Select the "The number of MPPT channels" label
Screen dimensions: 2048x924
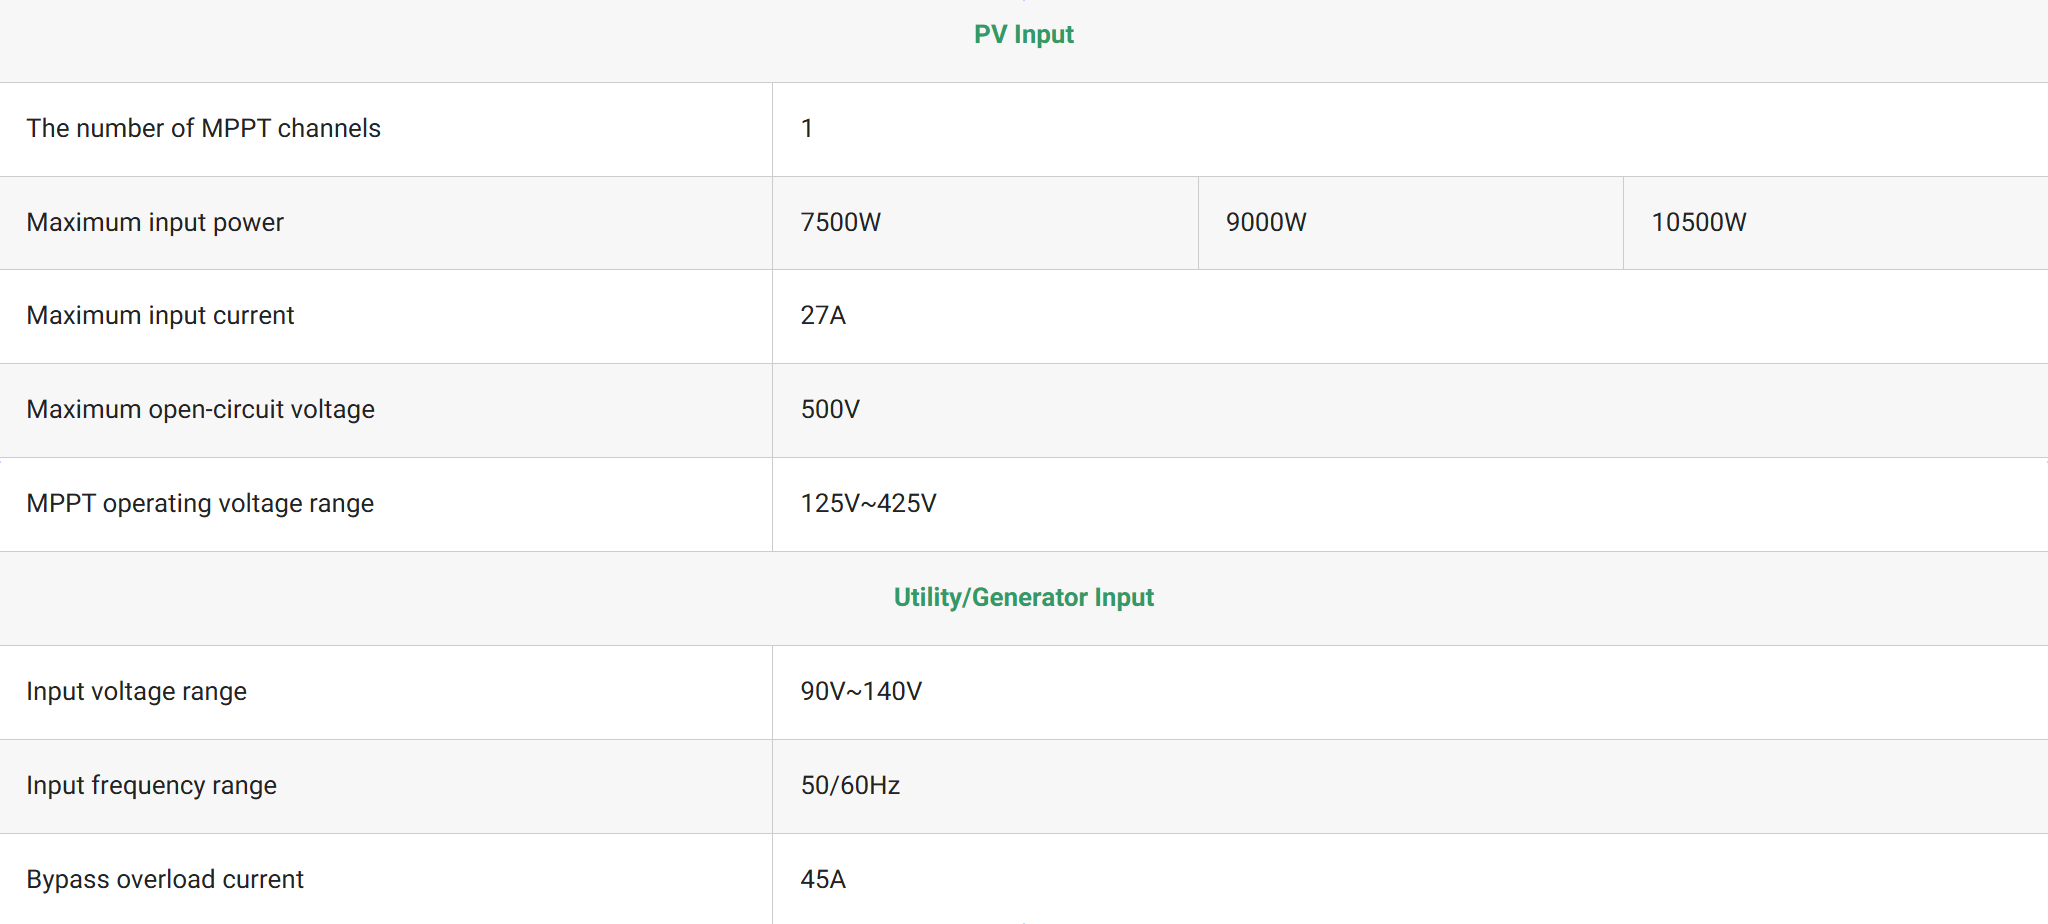(203, 129)
